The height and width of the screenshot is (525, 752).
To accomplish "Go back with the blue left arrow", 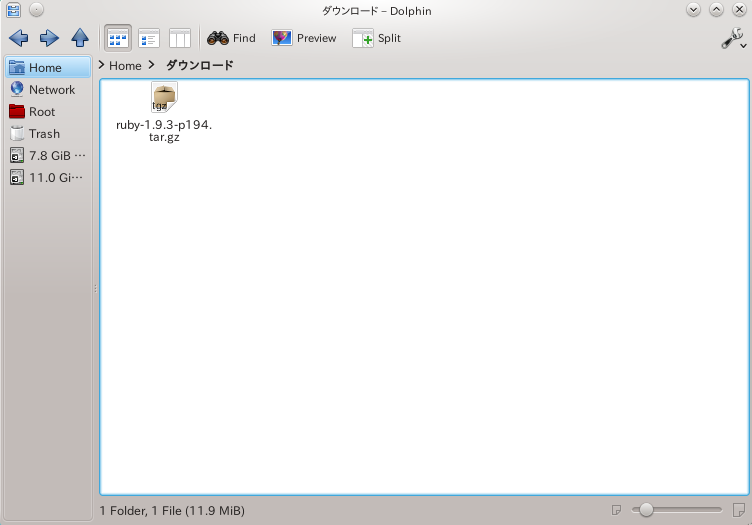I will tap(19, 38).
